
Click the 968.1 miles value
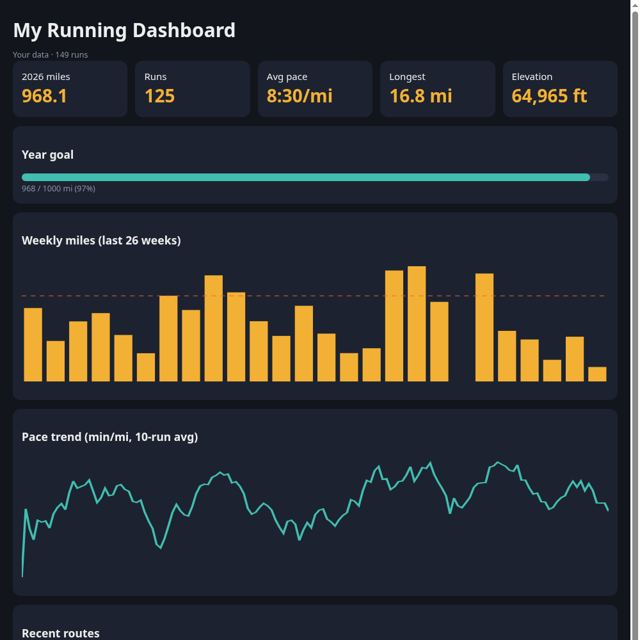(44, 96)
